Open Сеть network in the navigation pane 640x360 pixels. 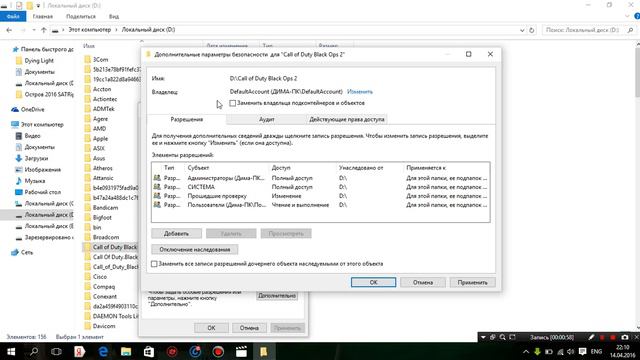click(x=22, y=252)
